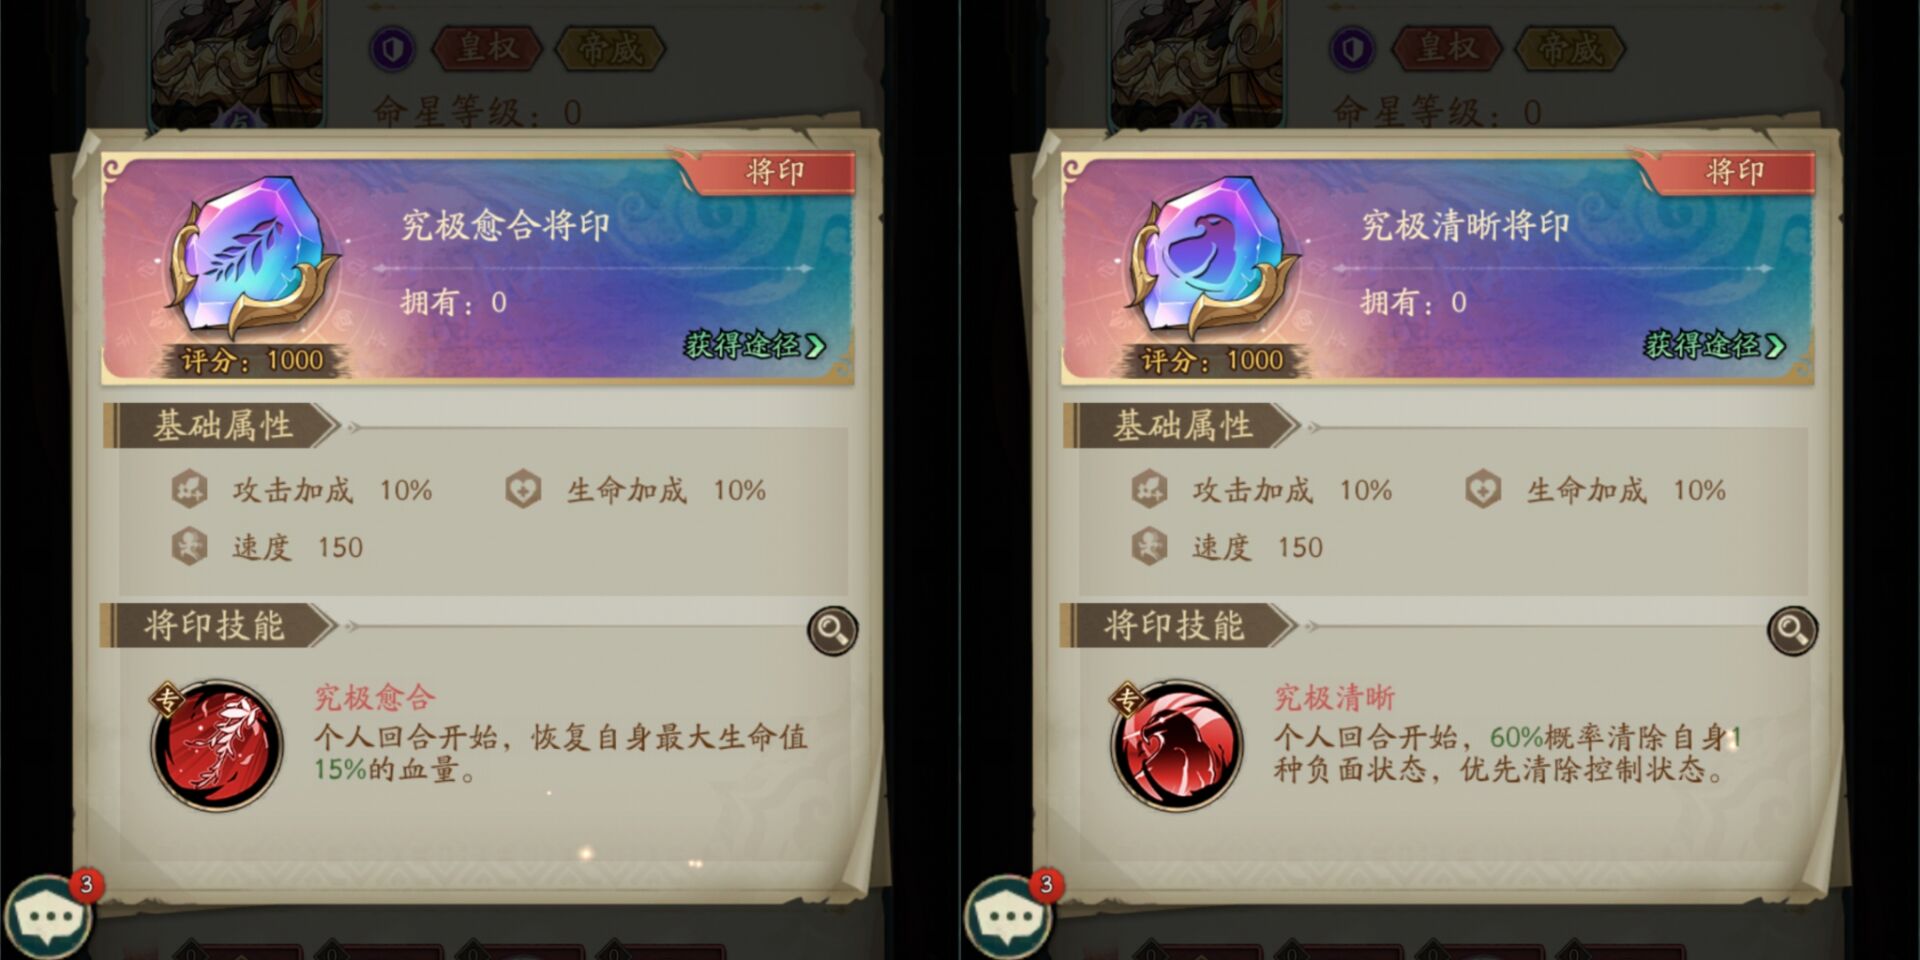Tap the red 究极愈合 skill icon
The width and height of the screenshot is (1920, 960).
(x=217, y=744)
